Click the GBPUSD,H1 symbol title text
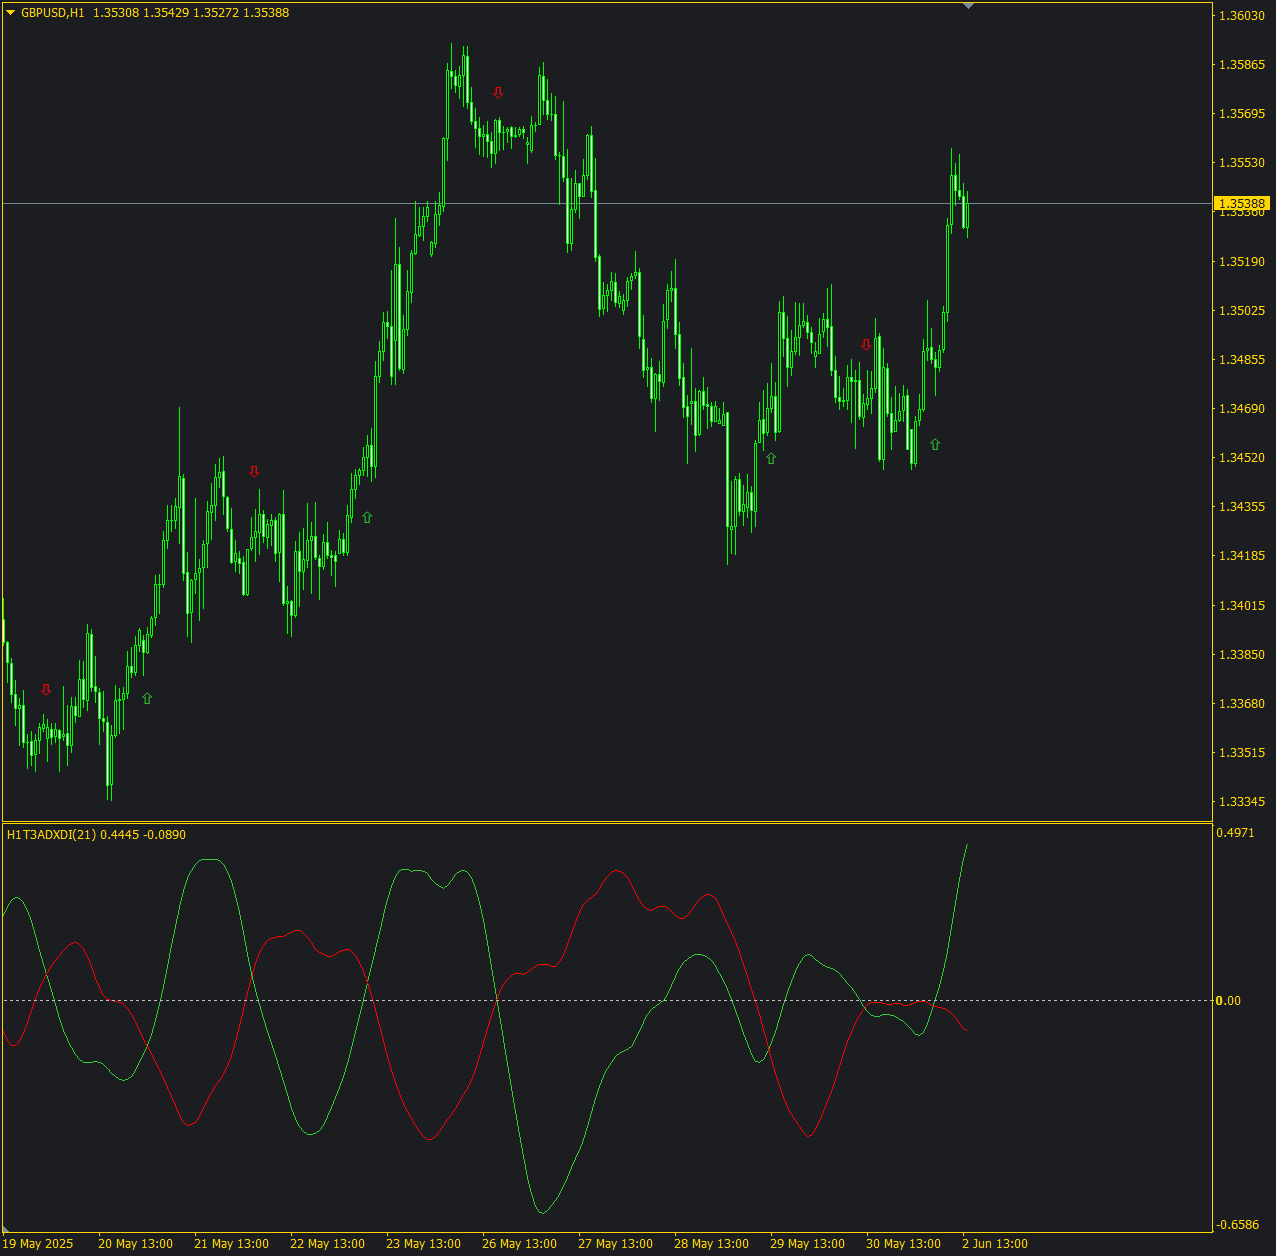Viewport: 1276px width, 1256px height. (x=53, y=13)
